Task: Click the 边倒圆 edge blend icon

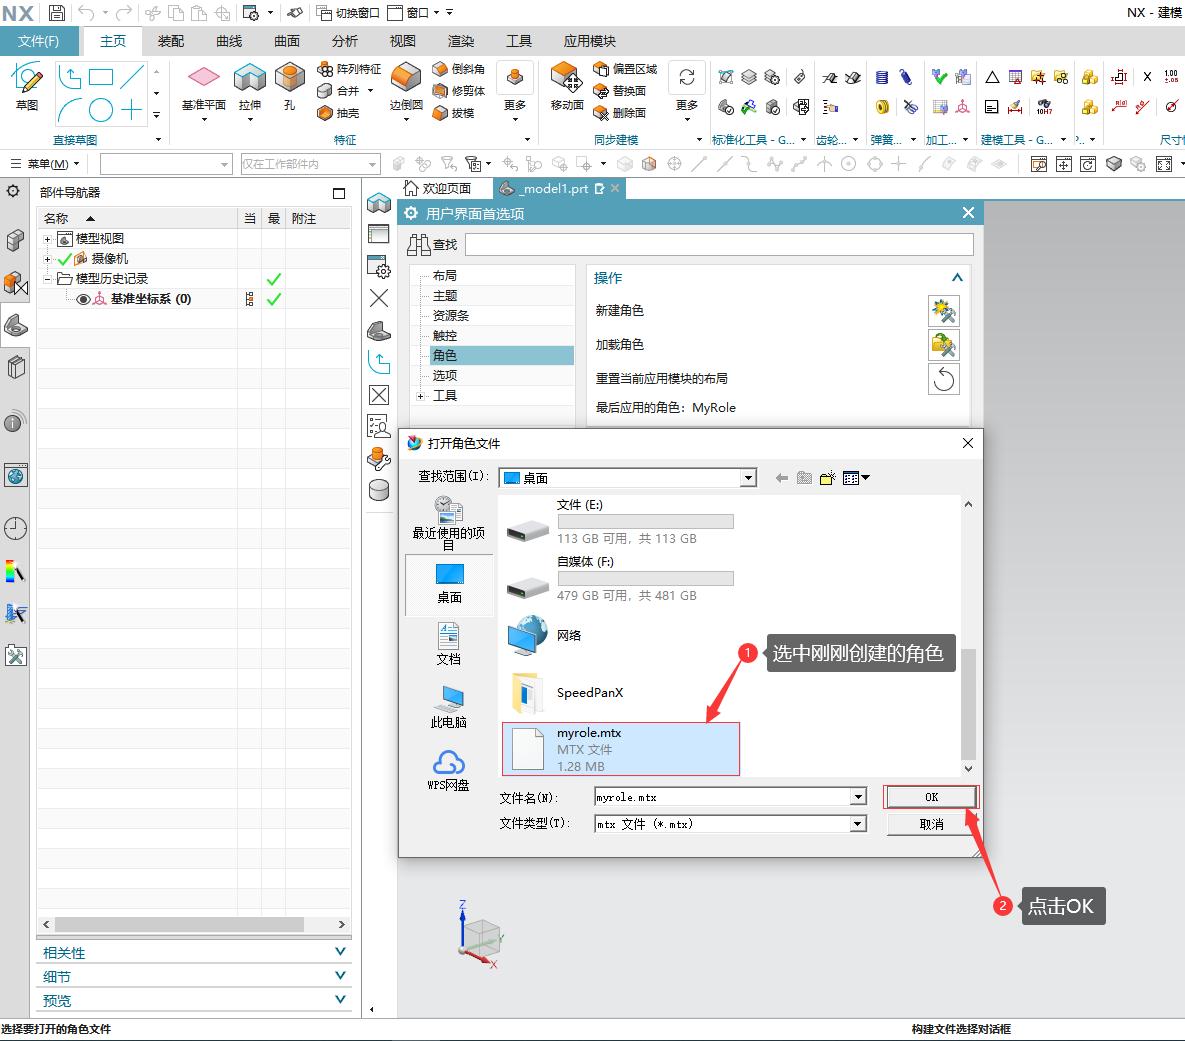Action: tap(406, 79)
